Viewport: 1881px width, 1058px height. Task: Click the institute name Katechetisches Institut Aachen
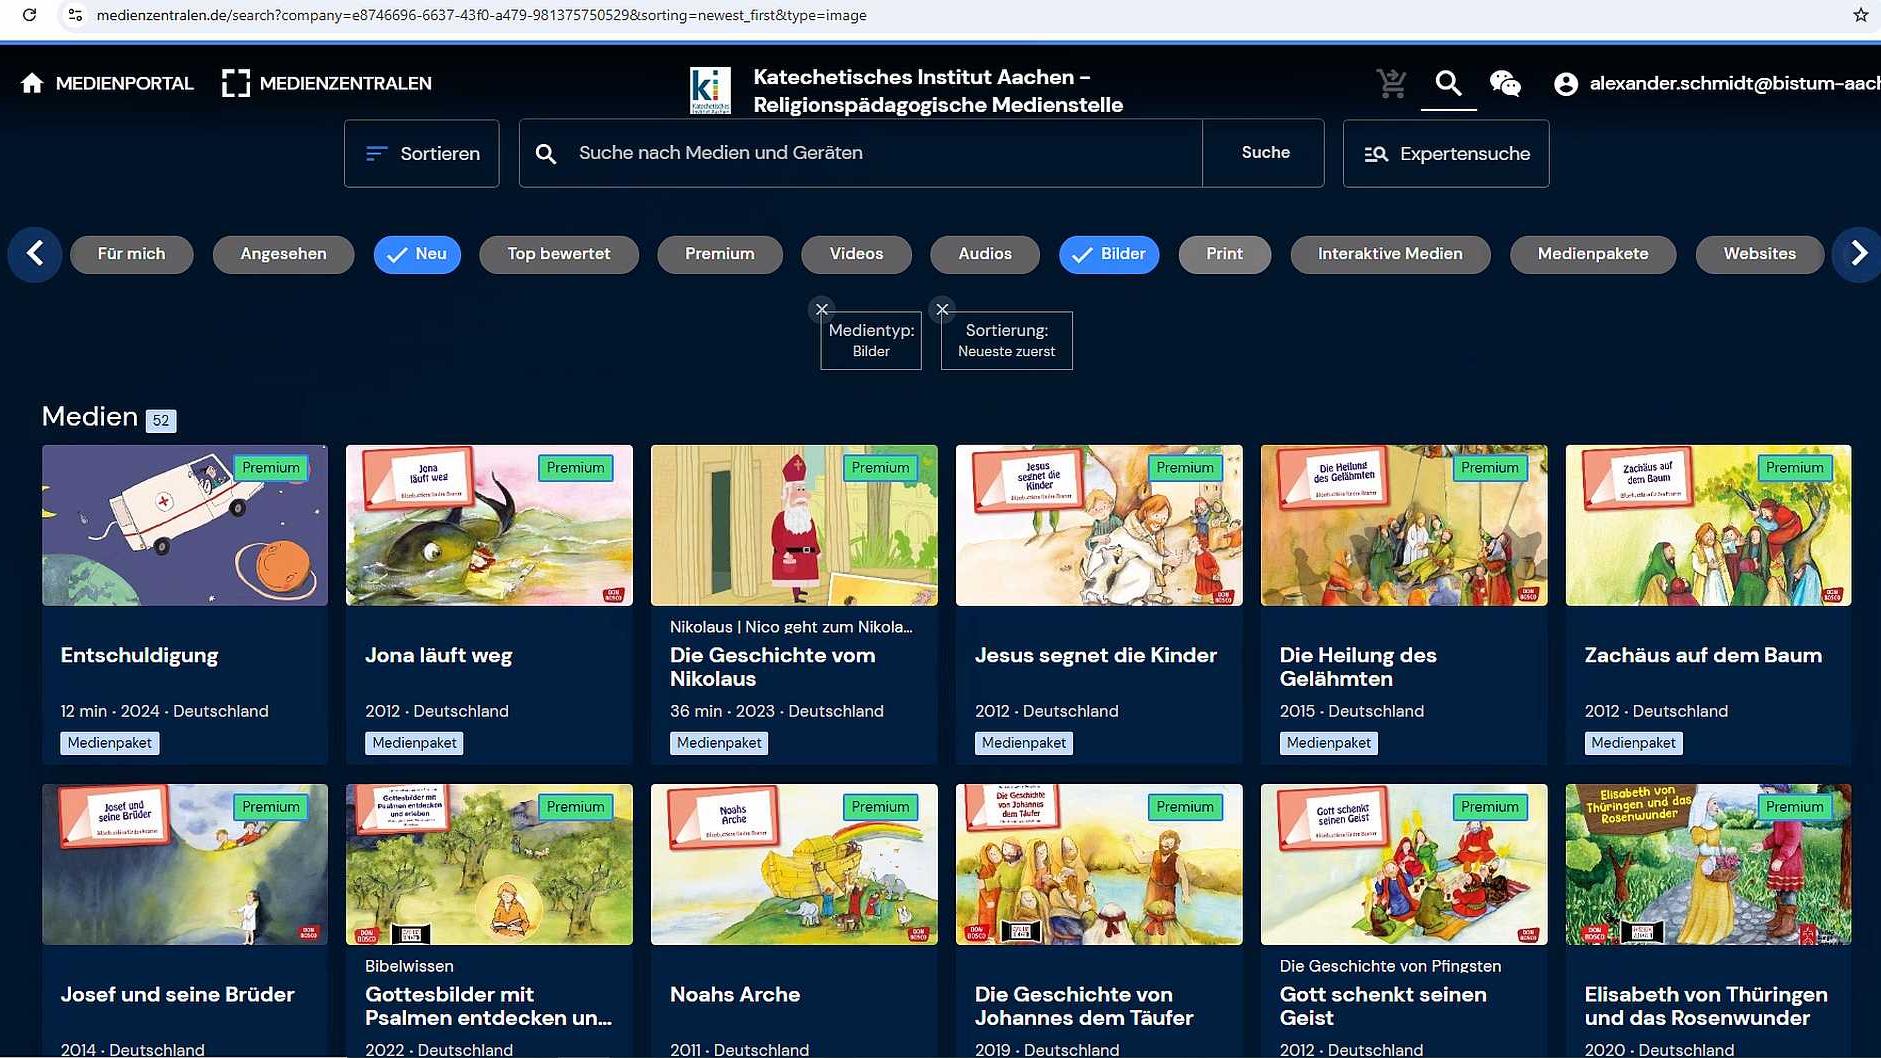click(938, 91)
